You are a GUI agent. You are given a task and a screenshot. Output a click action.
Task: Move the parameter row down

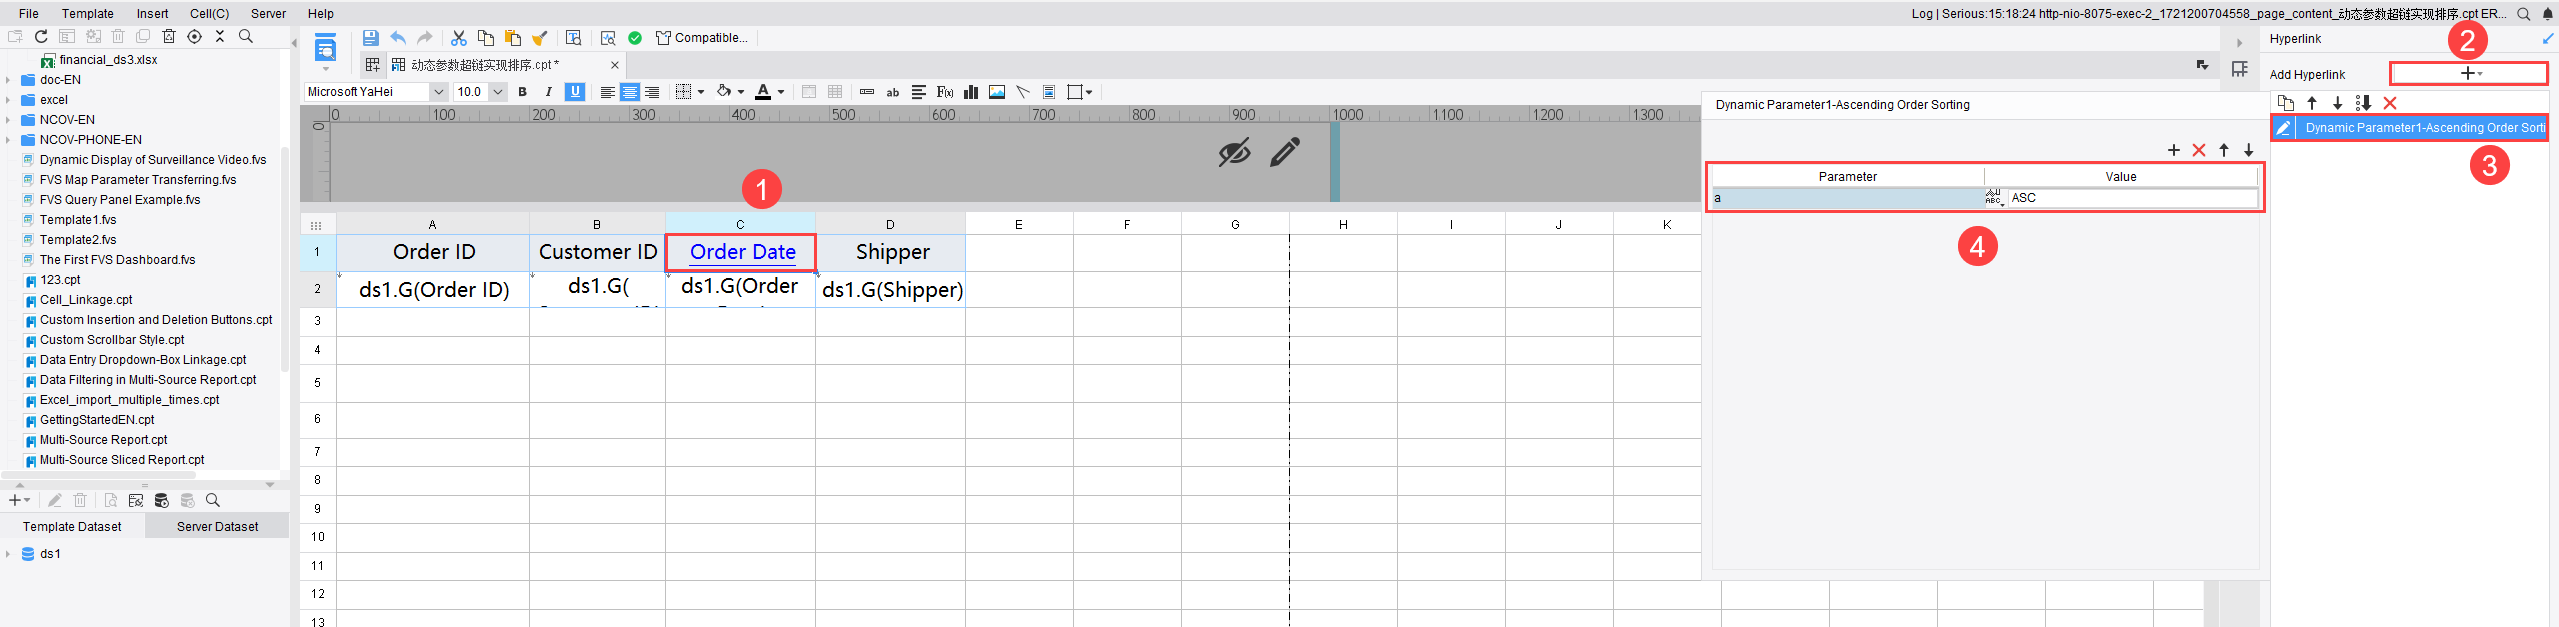point(2249,150)
